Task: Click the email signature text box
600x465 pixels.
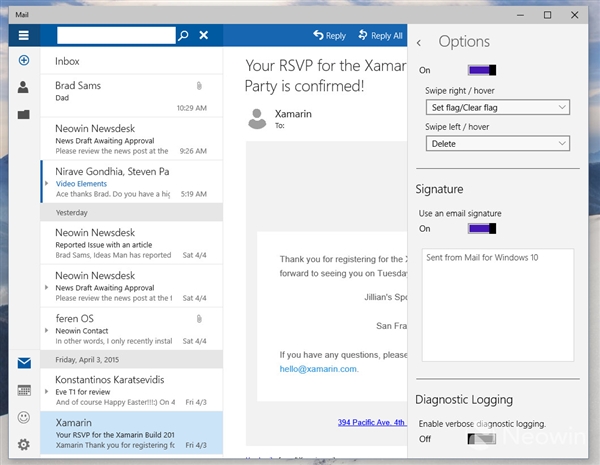Action: (x=497, y=305)
